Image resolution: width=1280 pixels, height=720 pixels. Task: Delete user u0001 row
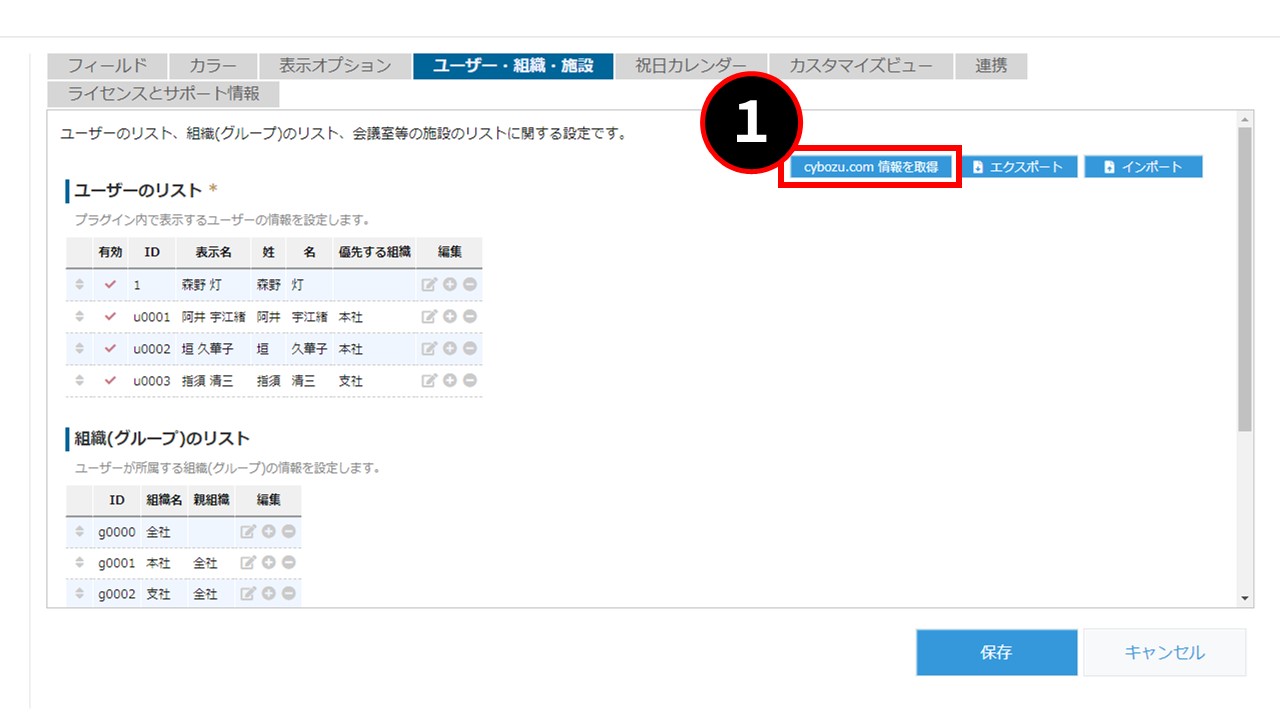coord(469,317)
